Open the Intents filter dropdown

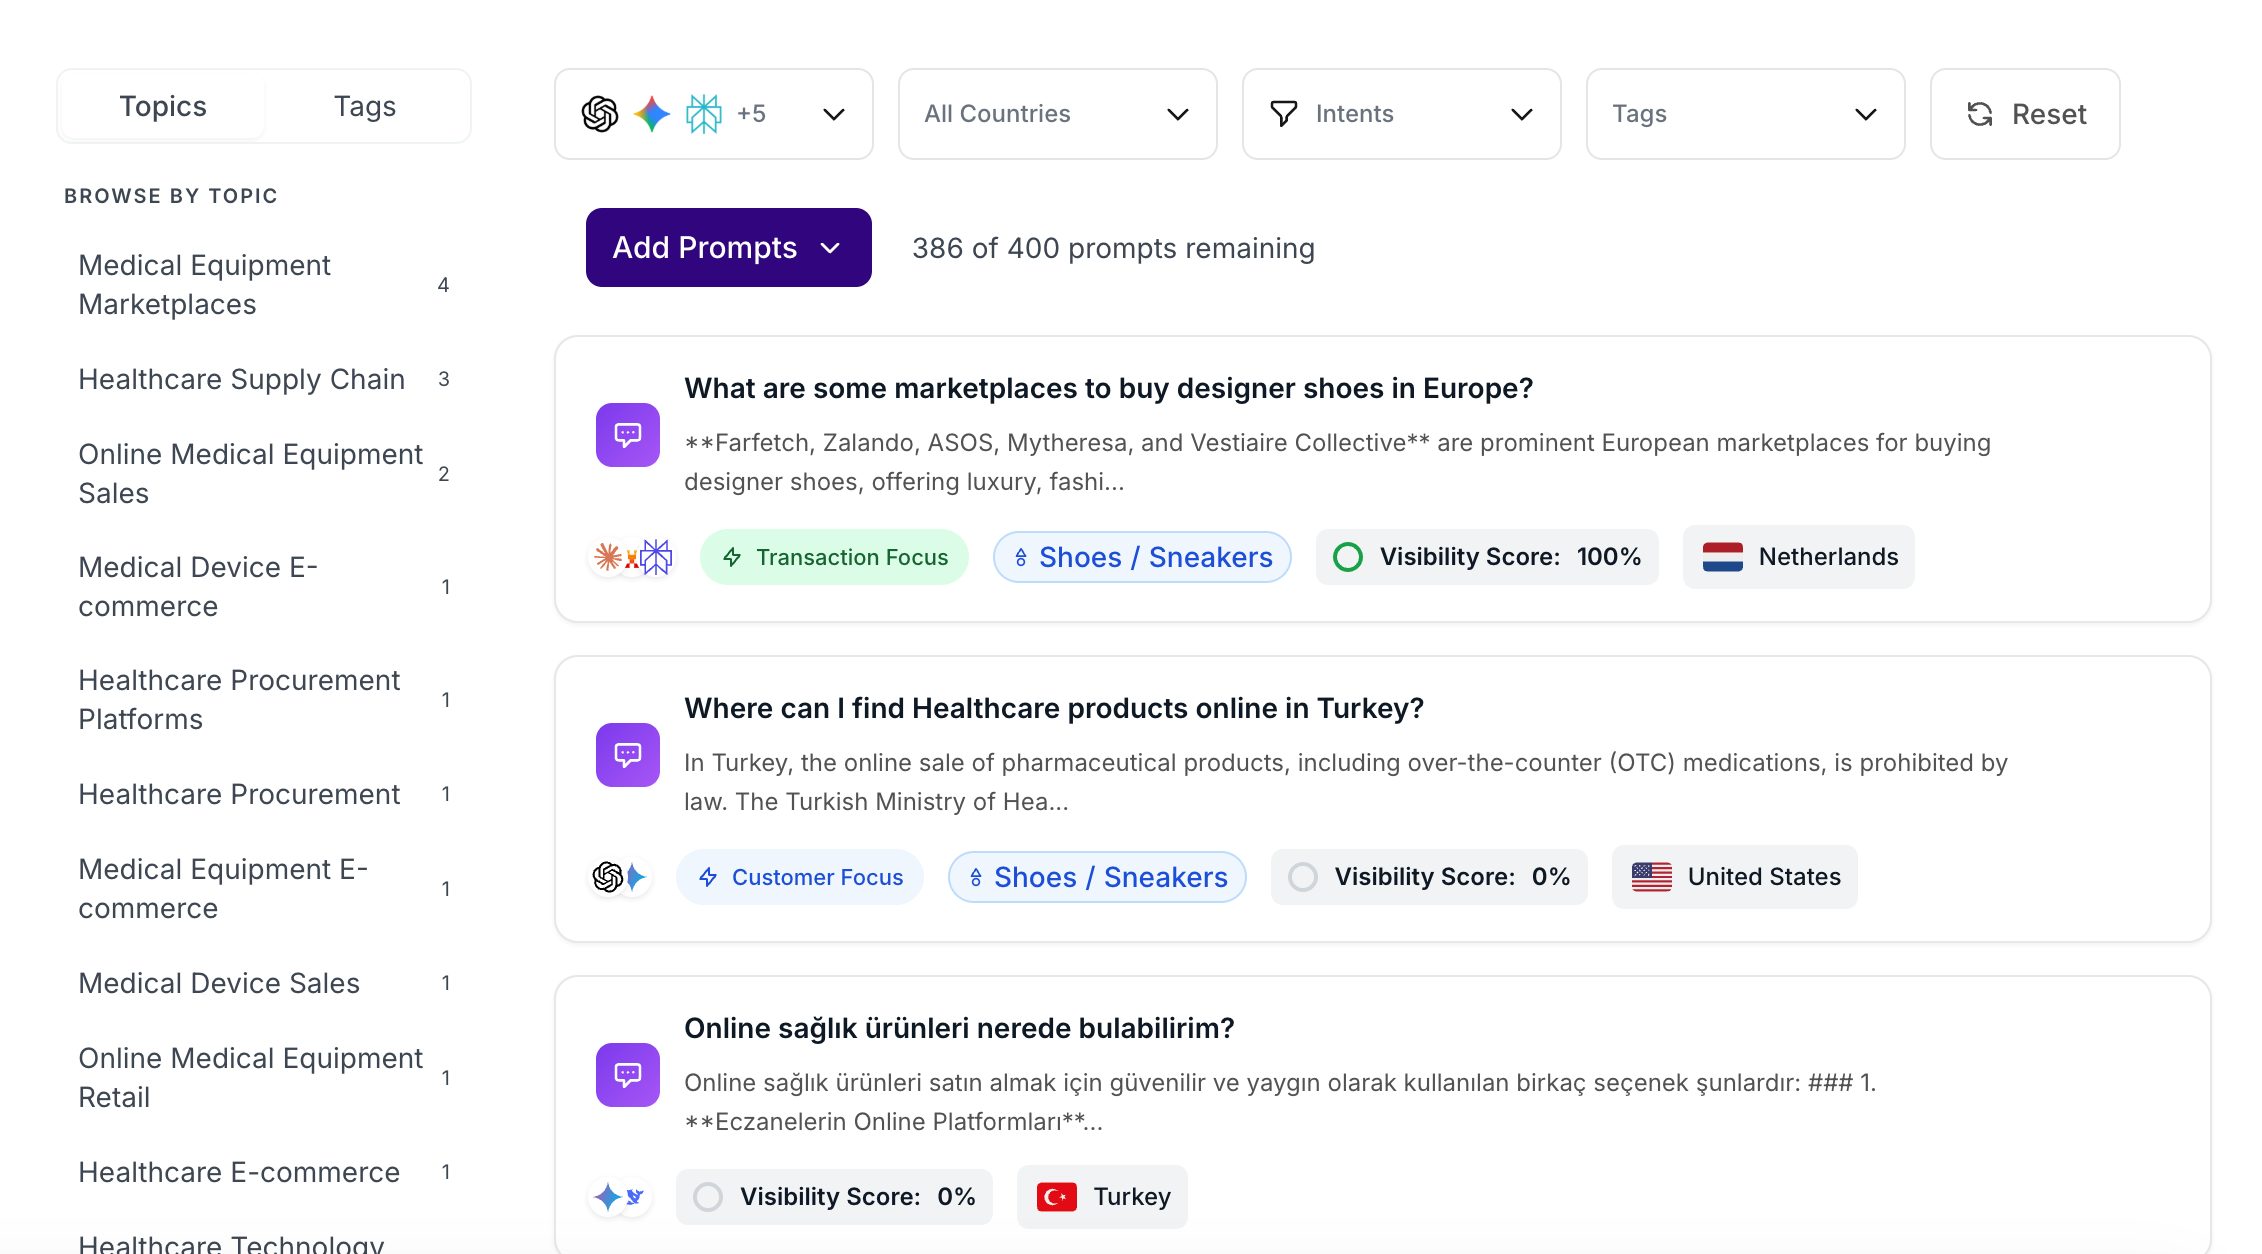click(1401, 114)
